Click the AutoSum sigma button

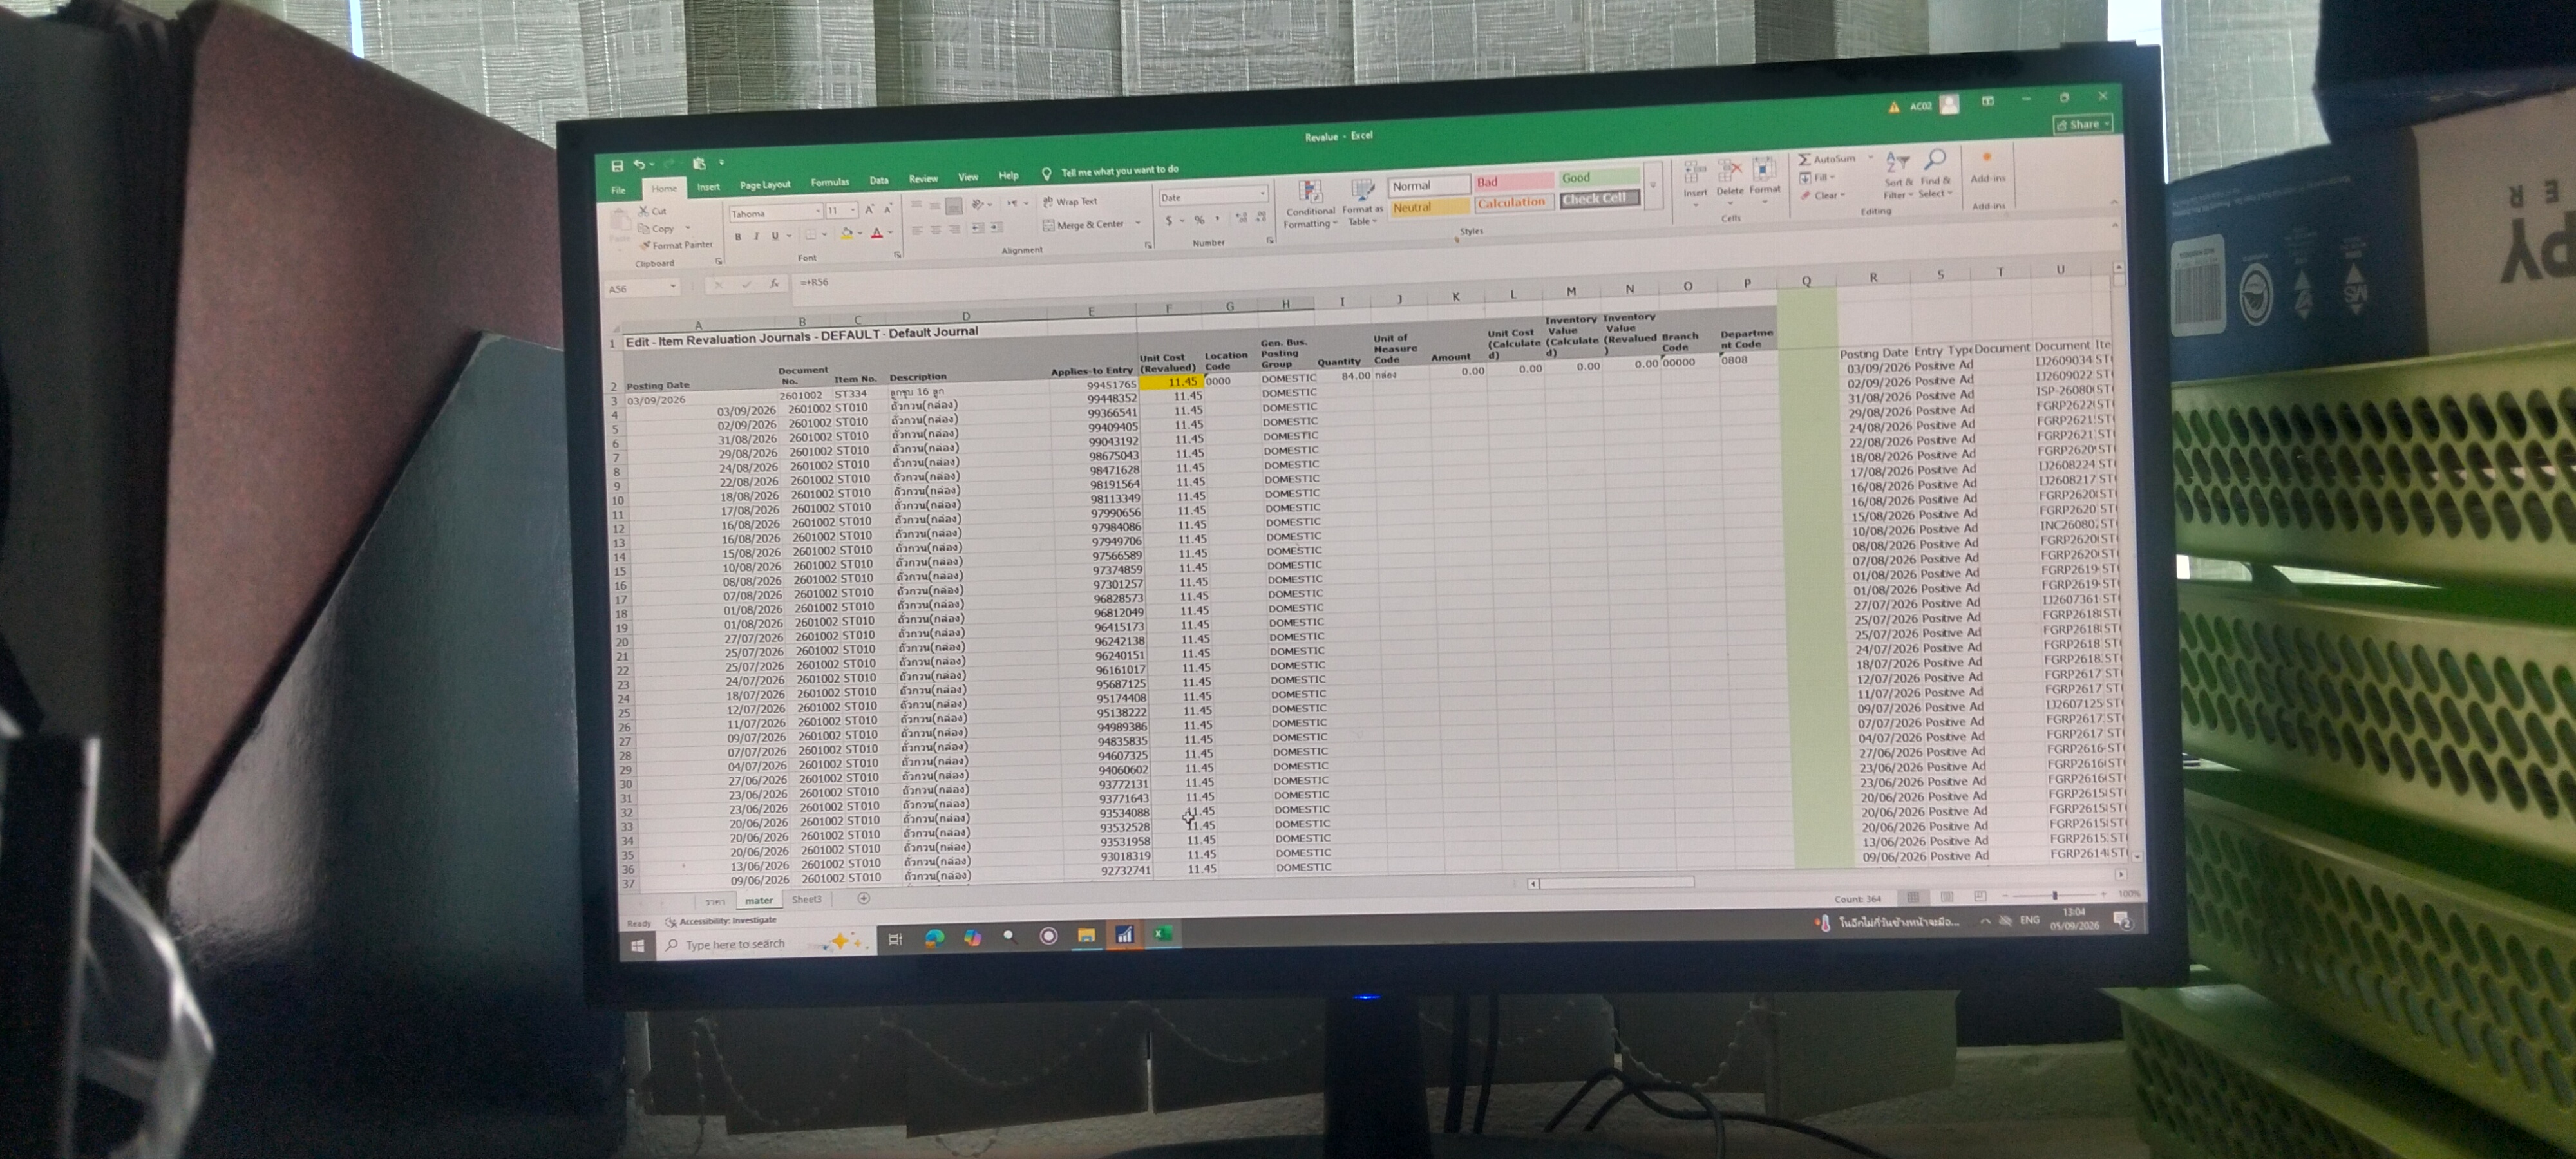[x=1826, y=159]
